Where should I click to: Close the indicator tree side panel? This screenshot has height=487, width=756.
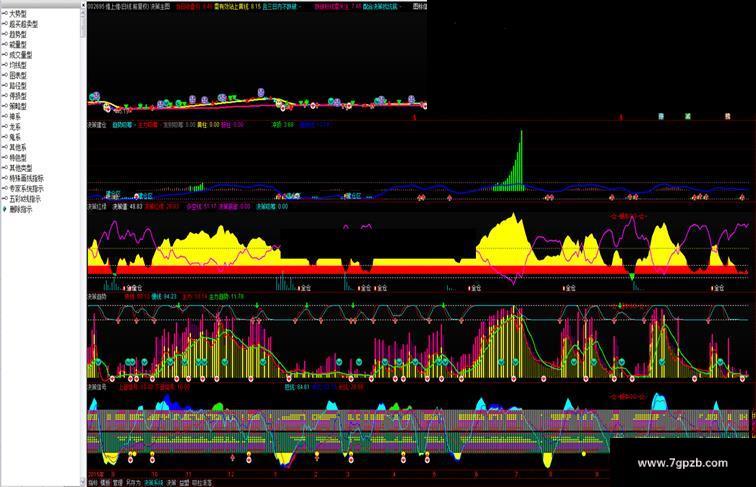(83, 5)
